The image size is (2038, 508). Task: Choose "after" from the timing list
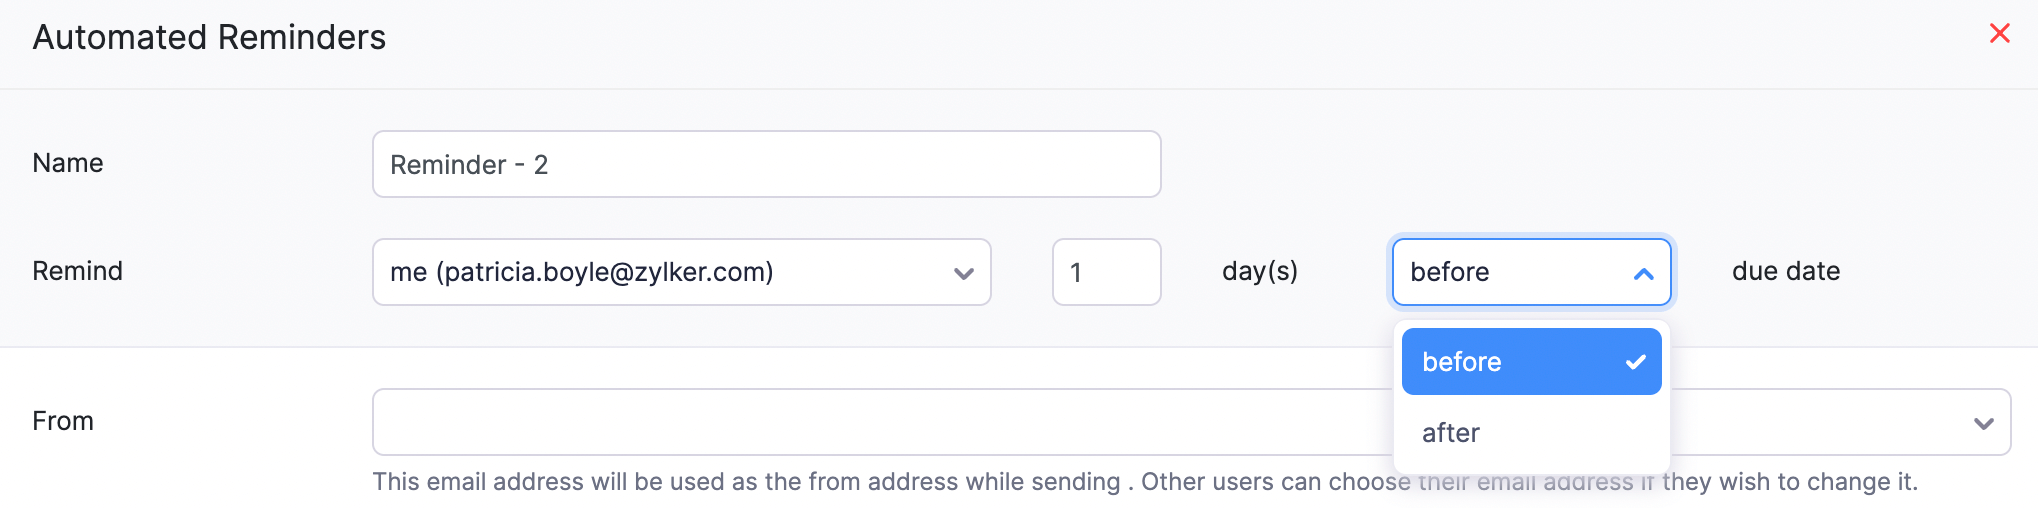1451,433
